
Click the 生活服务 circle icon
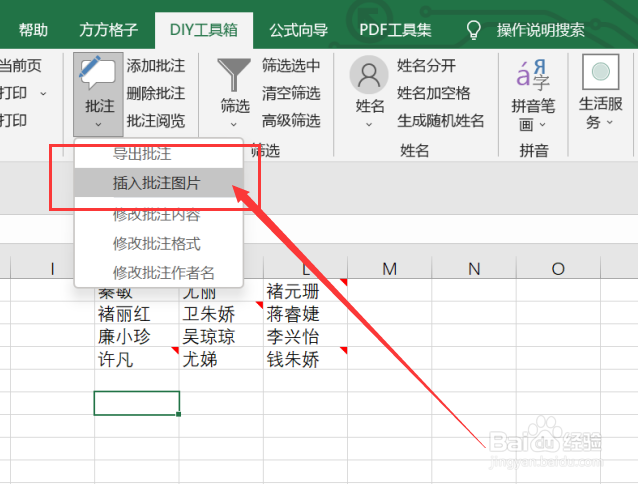click(601, 72)
